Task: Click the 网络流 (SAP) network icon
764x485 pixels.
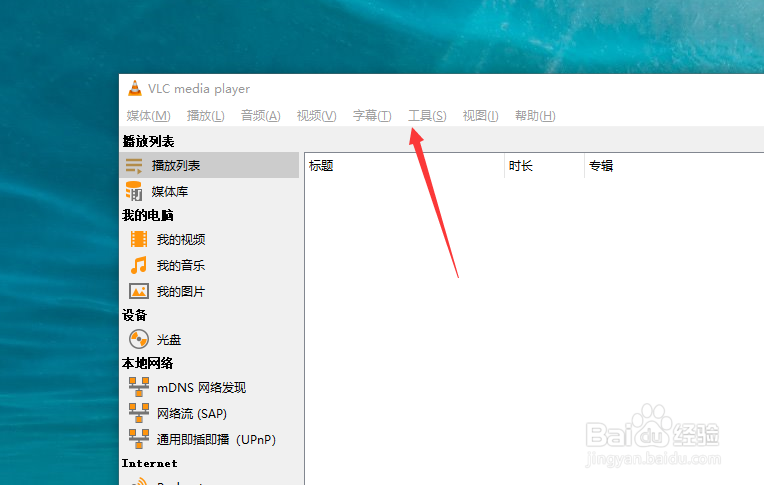Action: tap(138, 413)
